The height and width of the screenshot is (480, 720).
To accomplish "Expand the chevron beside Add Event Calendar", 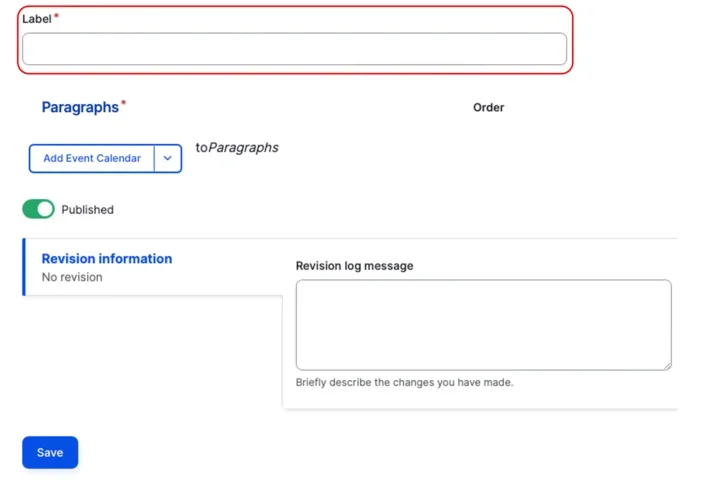I will pyautogui.click(x=168, y=159).
